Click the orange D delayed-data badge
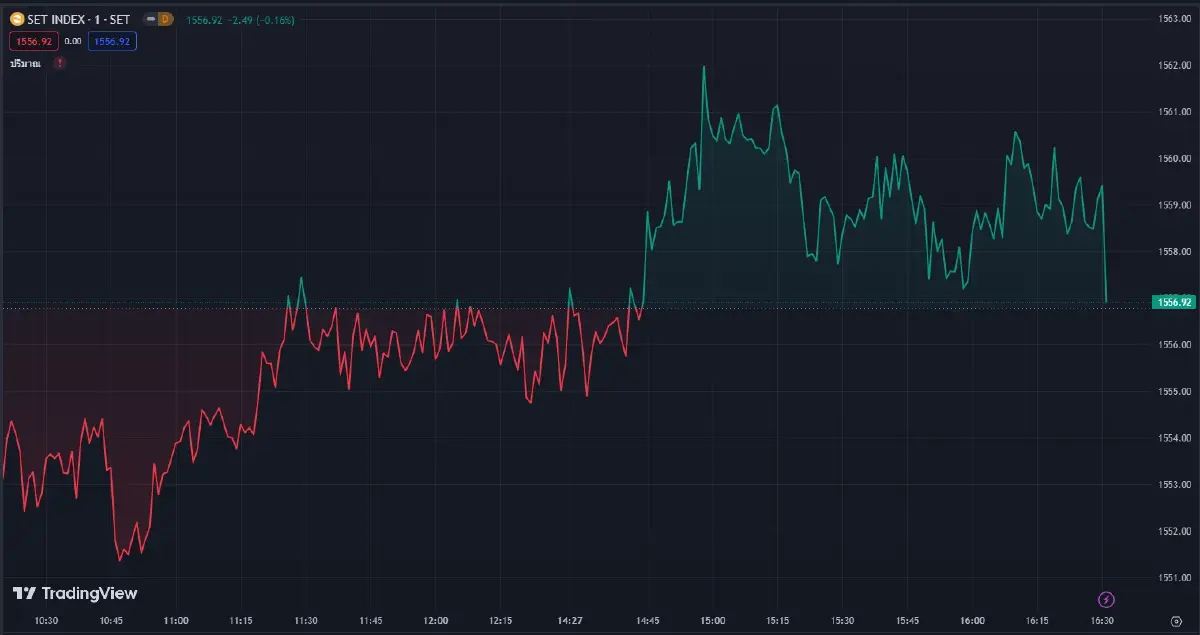 coord(166,19)
